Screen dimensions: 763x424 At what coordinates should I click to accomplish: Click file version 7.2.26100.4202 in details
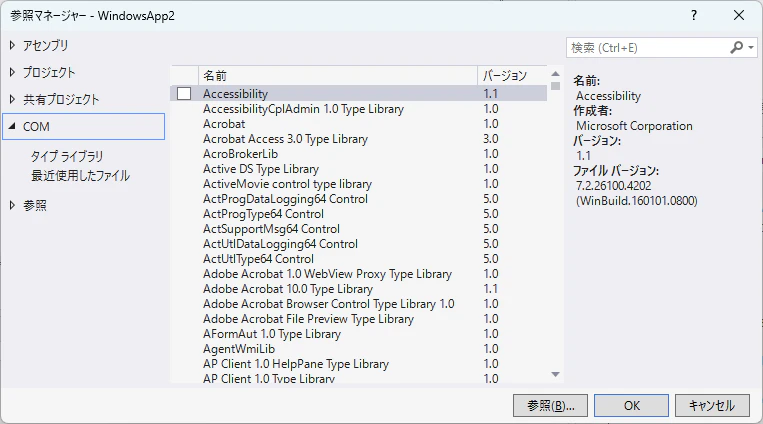614,185
